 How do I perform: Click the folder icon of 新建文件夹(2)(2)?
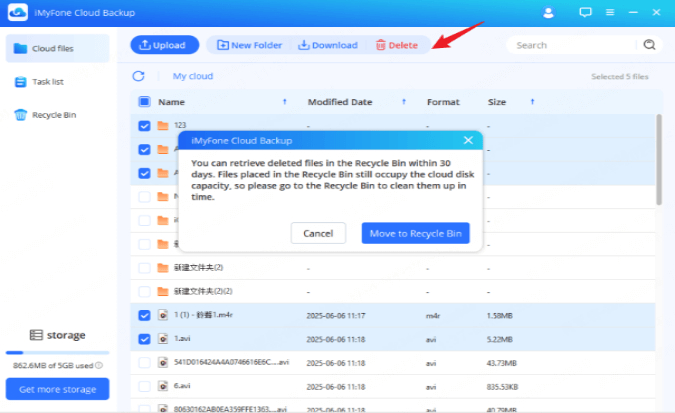tap(163, 292)
